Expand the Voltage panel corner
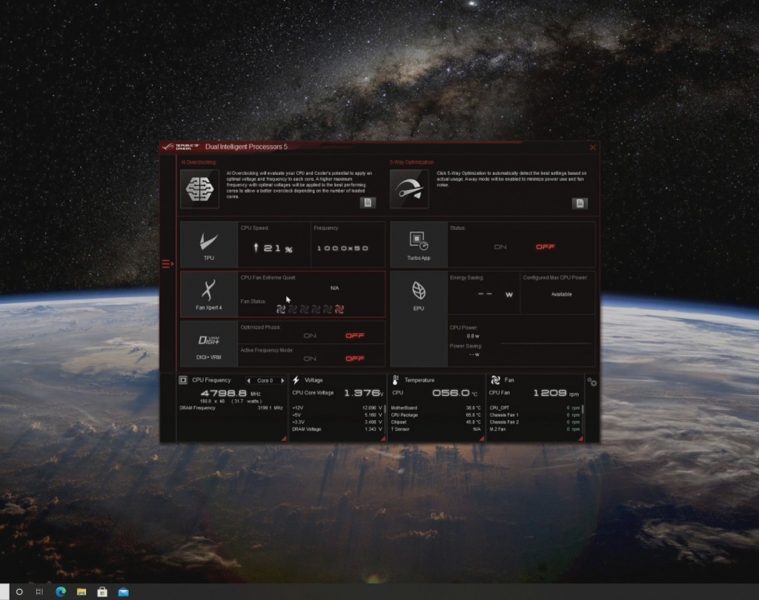Screen dimensions: 759x600 tap(383, 438)
